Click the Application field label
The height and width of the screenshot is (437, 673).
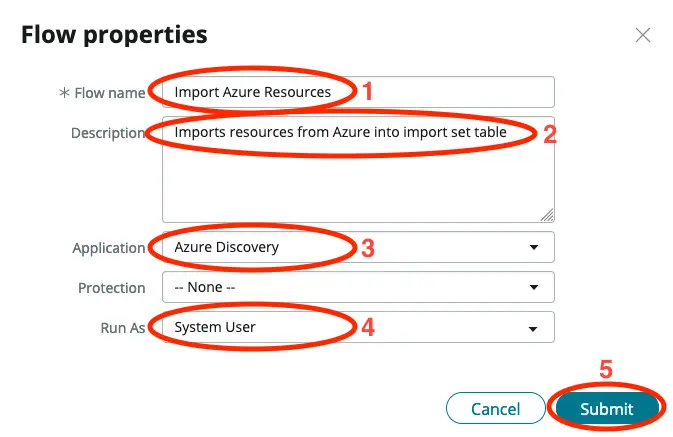tap(109, 247)
